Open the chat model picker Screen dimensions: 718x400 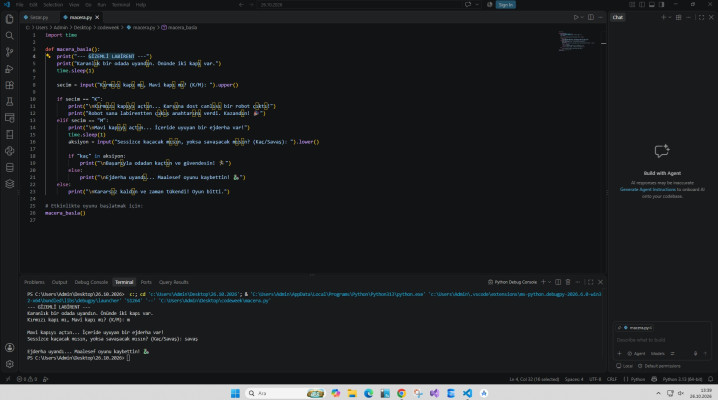(658, 353)
